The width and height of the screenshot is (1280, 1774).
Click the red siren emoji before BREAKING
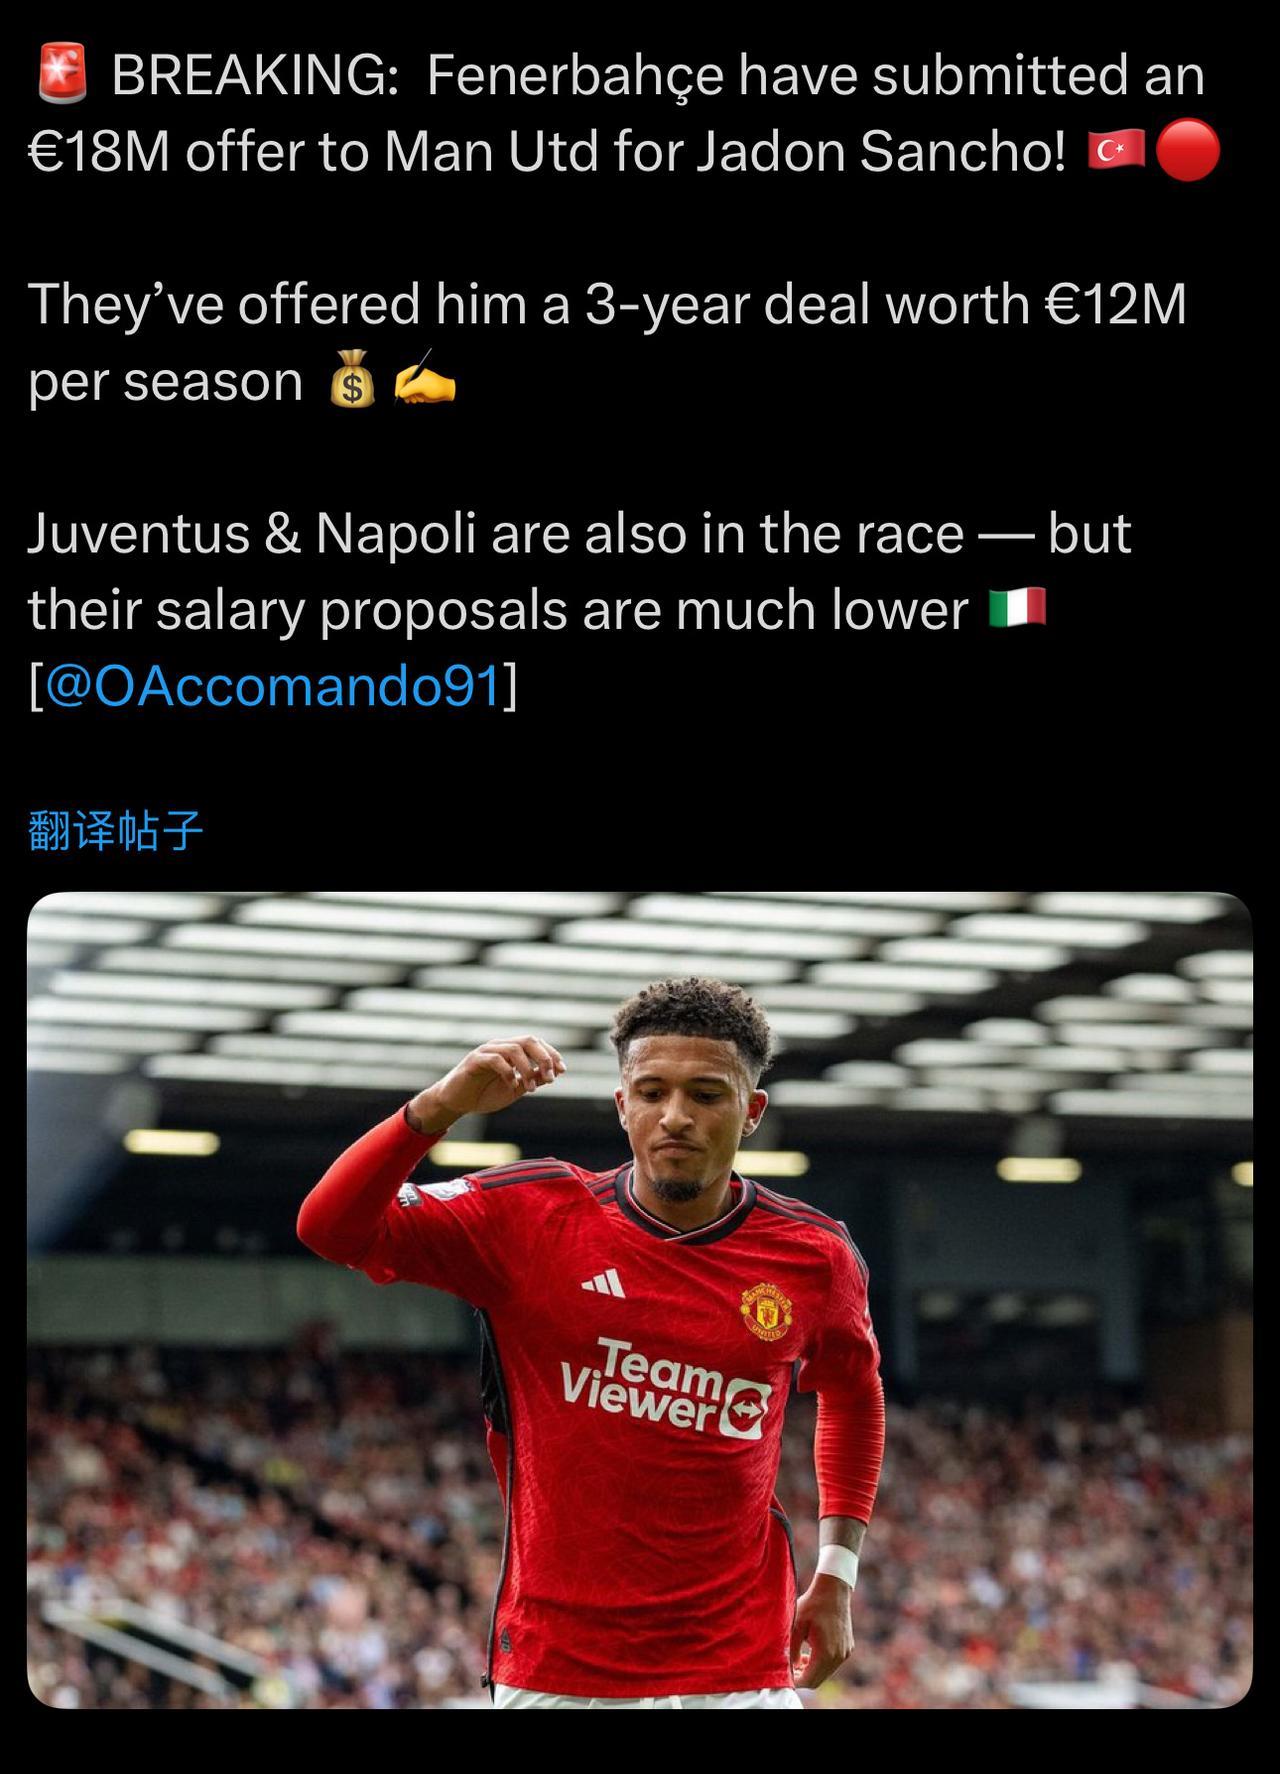tap(63, 75)
